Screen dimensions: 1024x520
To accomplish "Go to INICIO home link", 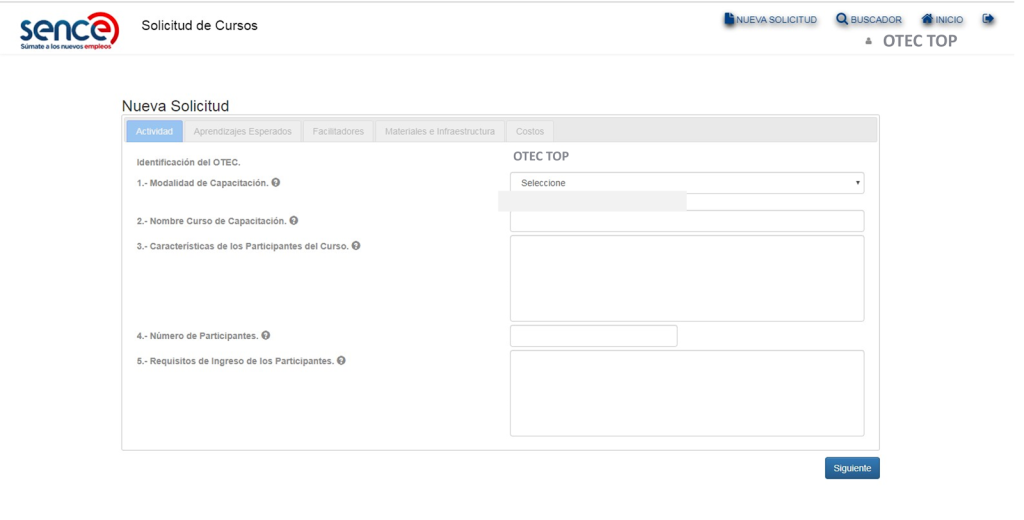I will click(942, 20).
